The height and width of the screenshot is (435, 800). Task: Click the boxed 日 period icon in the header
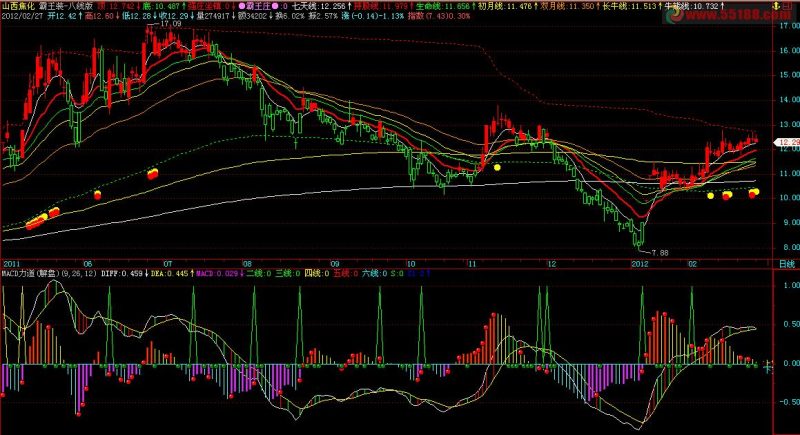(x=788, y=6)
